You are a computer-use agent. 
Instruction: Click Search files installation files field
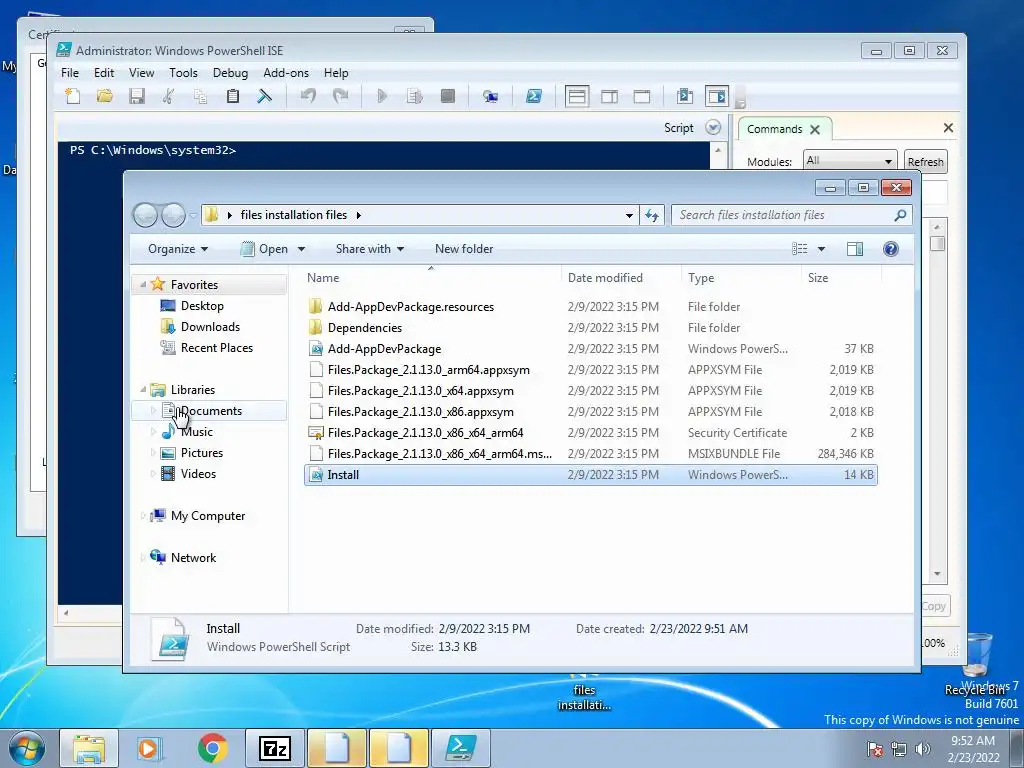tap(792, 215)
